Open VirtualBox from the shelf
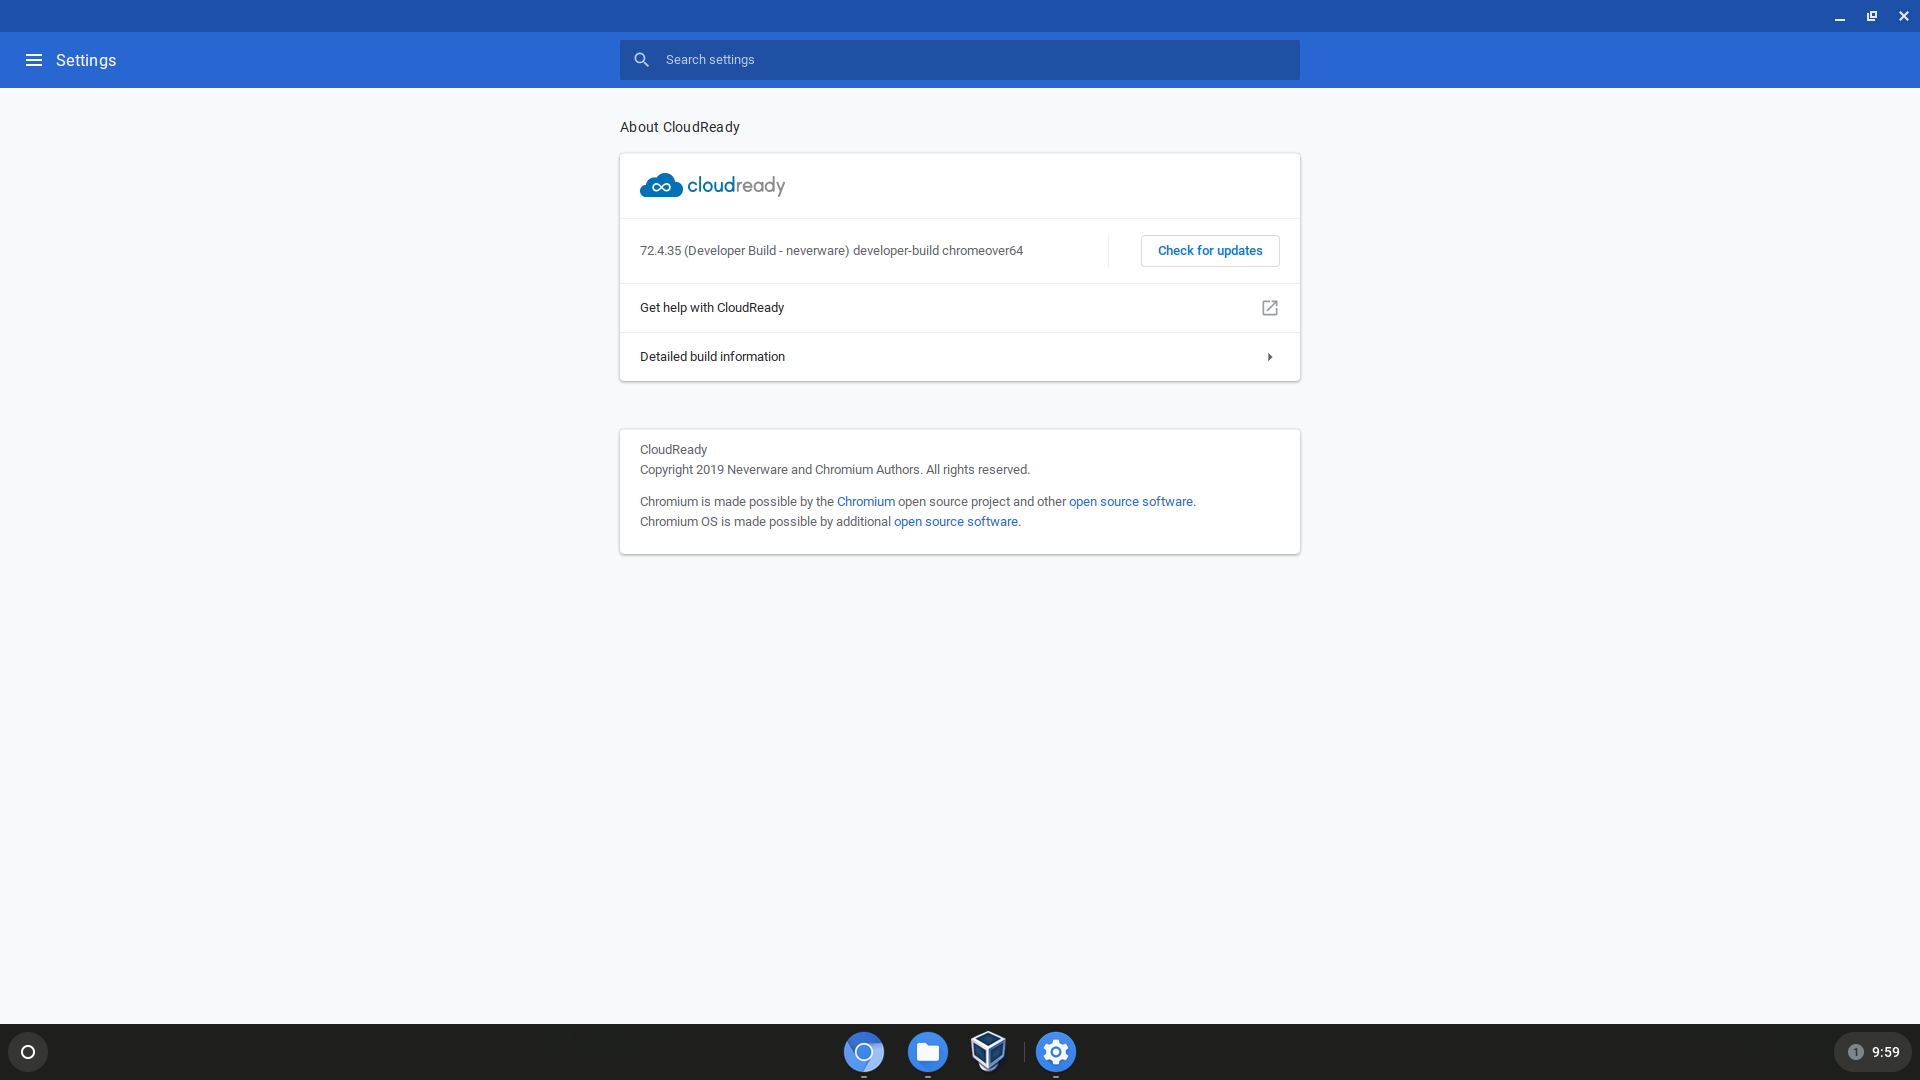The width and height of the screenshot is (1920, 1080). [x=988, y=1052]
